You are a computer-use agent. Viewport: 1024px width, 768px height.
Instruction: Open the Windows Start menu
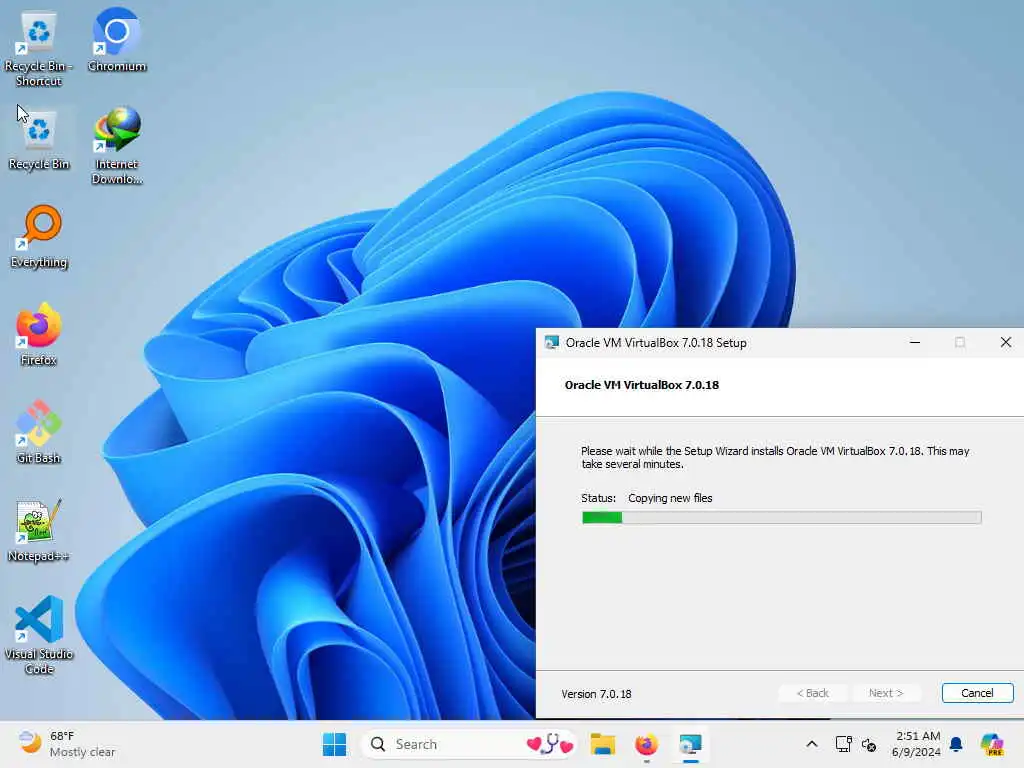pos(334,744)
